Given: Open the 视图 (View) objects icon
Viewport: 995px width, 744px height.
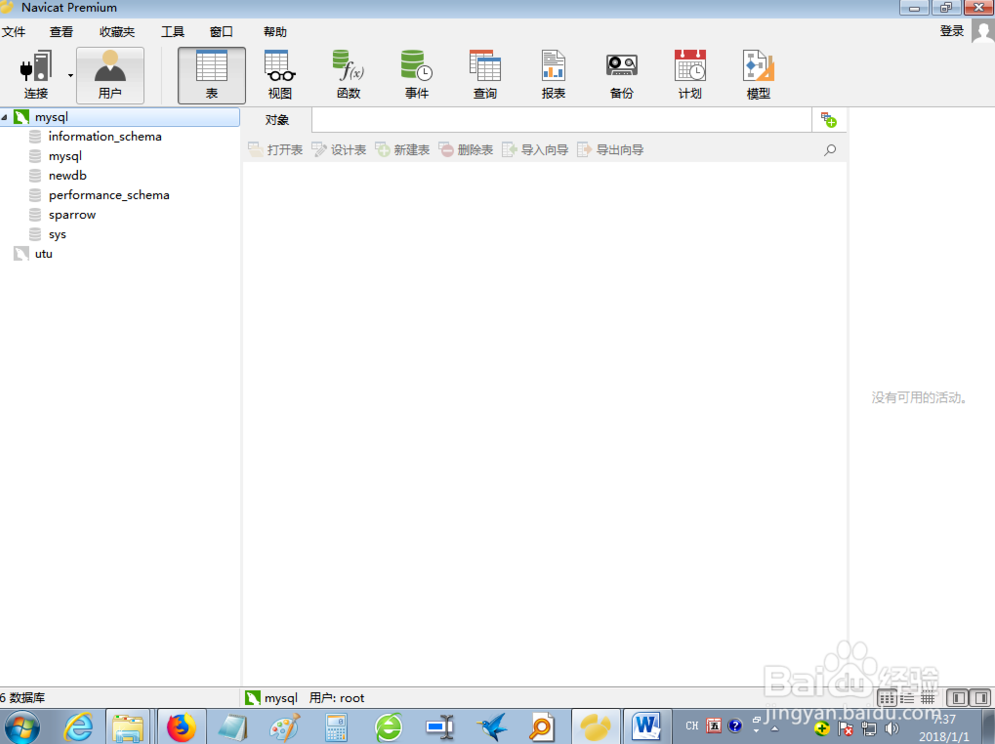Looking at the screenshot, I should 280,75.
